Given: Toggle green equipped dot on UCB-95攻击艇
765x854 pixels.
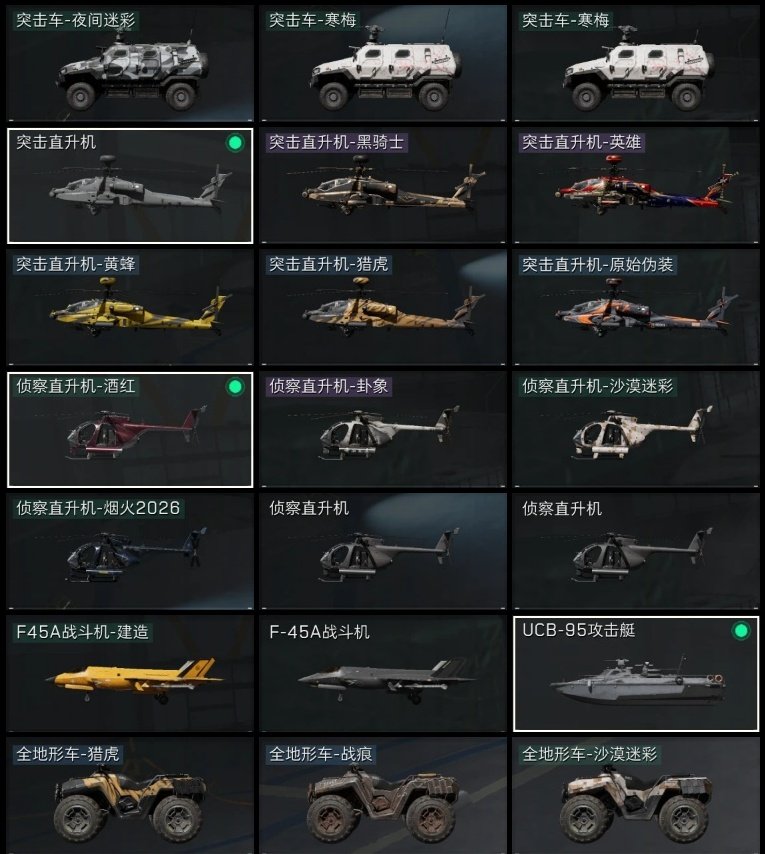Looking at the screenshot, I should (x=741, y=631).
